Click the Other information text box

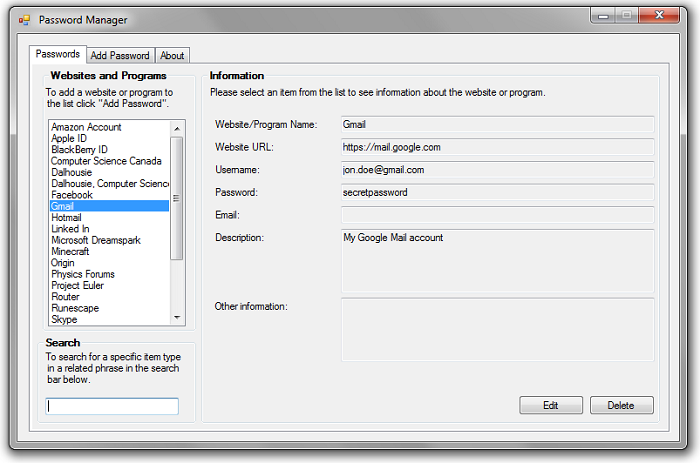tap(498, 330)
